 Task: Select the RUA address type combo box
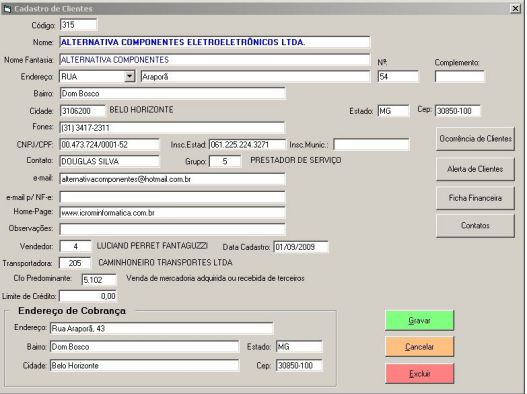(97, 76)
